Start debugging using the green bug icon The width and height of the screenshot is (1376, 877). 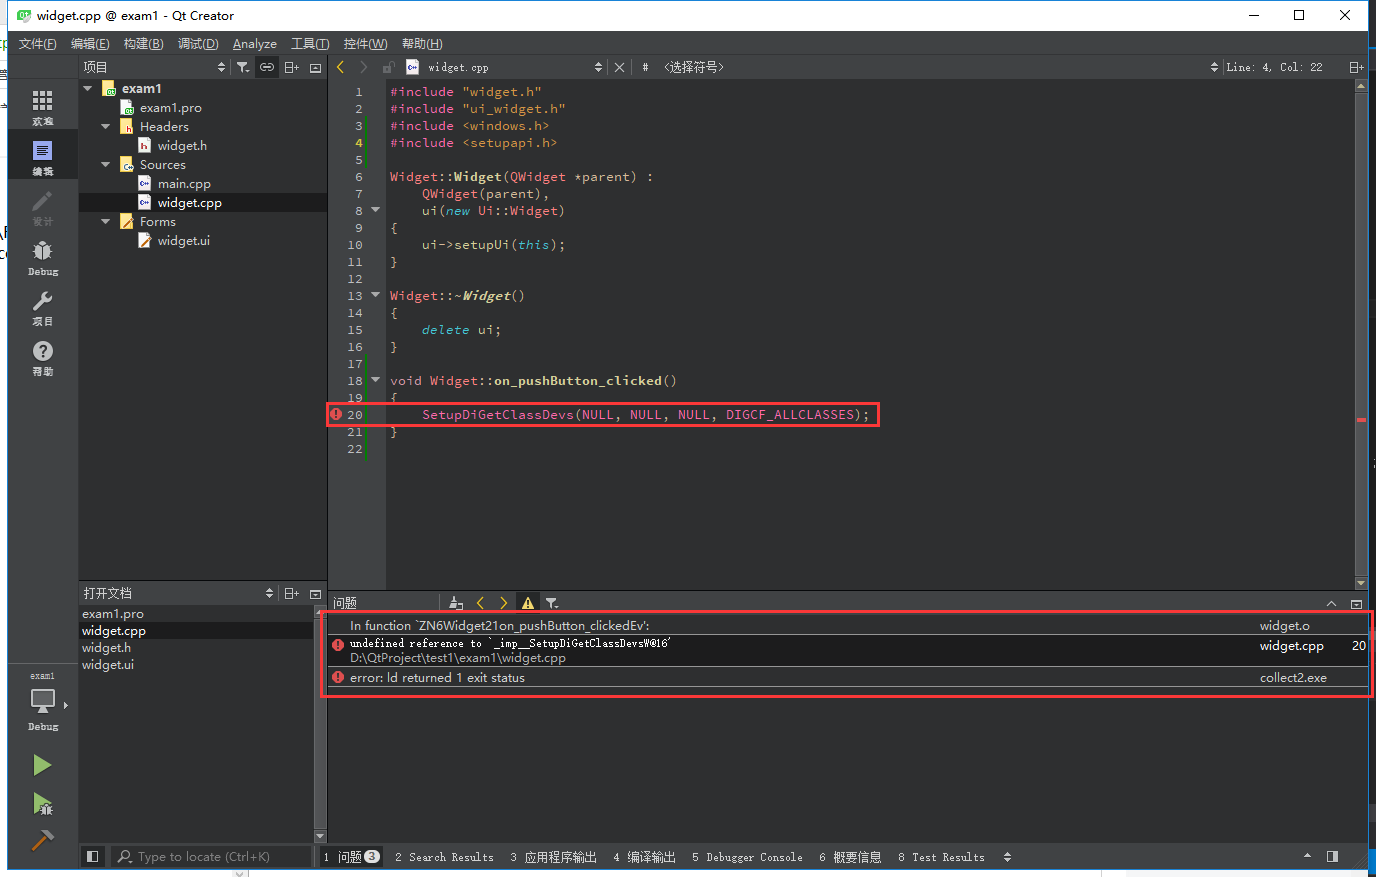42,805
